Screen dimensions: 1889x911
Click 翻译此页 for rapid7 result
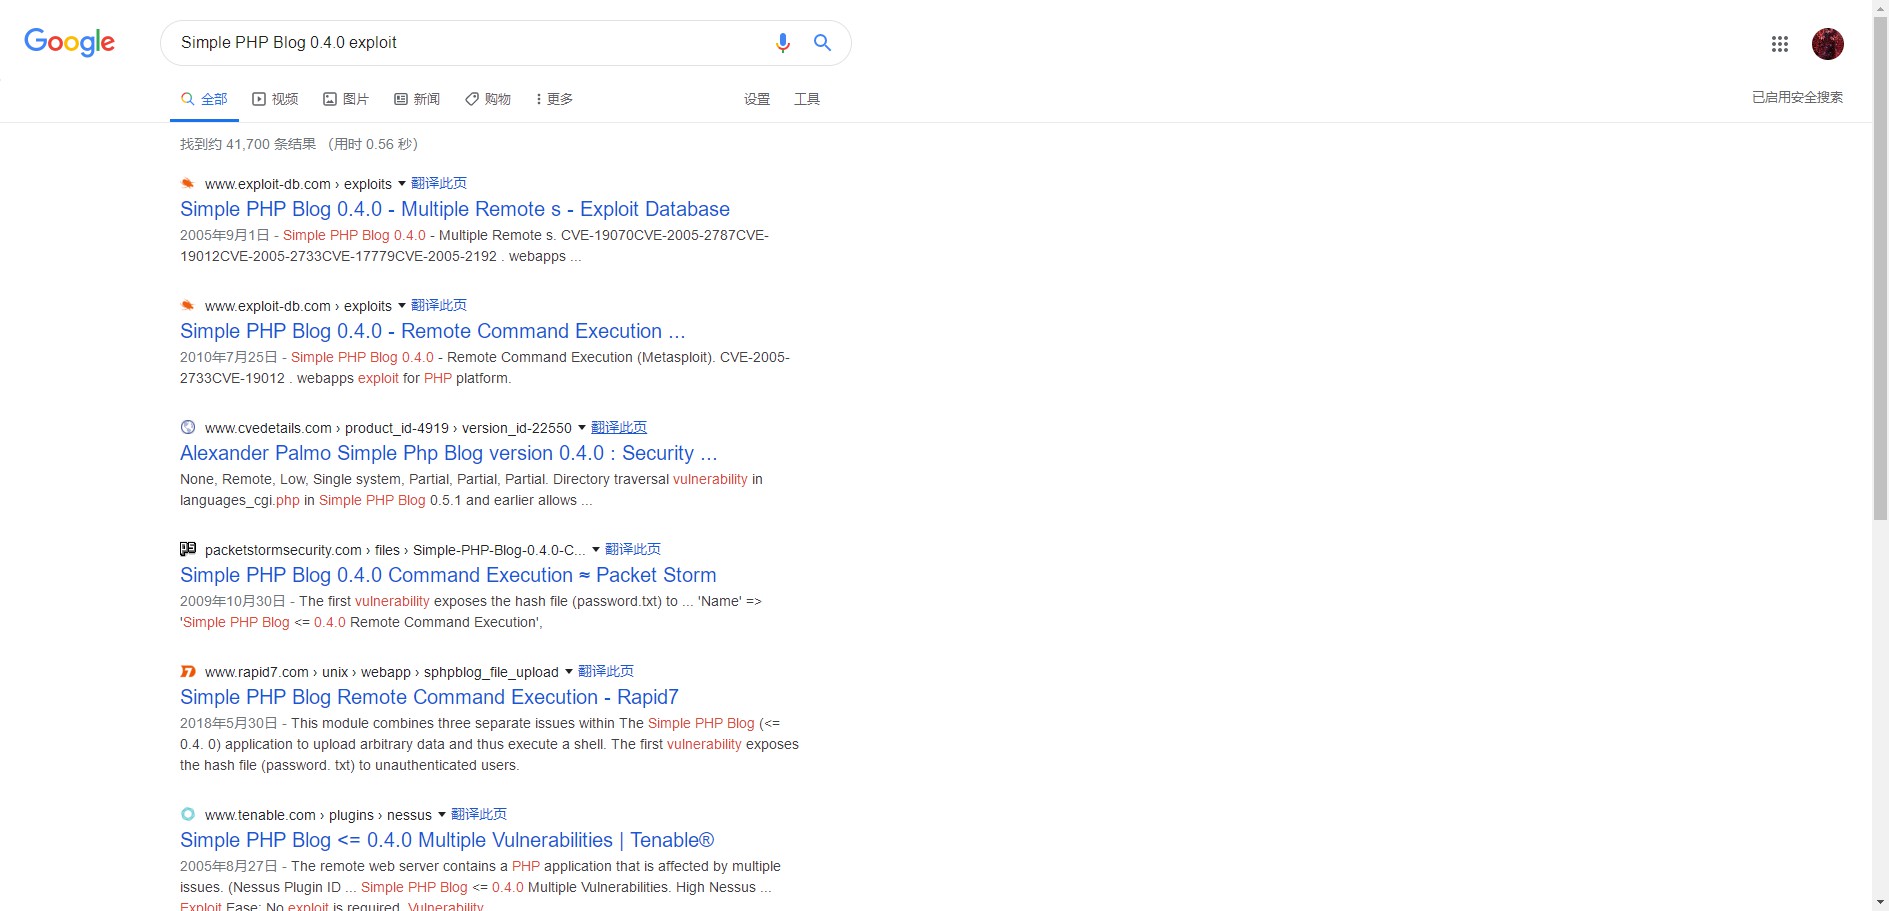pyautogui.click(x=606, y=671)
